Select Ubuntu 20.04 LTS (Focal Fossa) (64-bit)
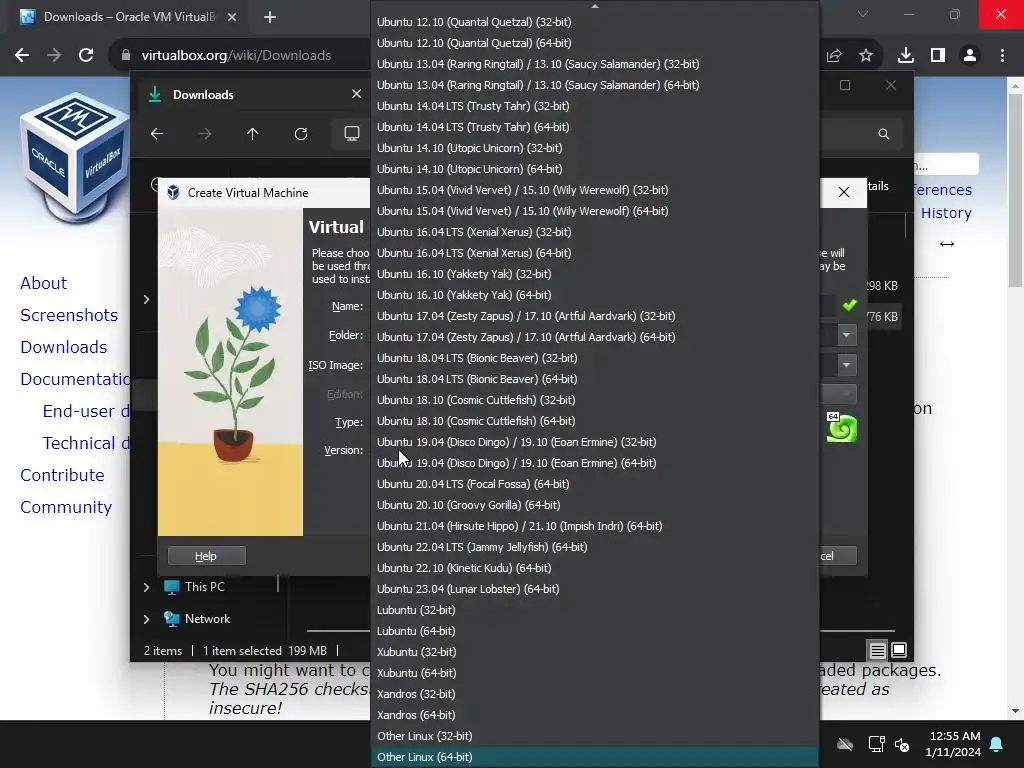 point(595,484)
